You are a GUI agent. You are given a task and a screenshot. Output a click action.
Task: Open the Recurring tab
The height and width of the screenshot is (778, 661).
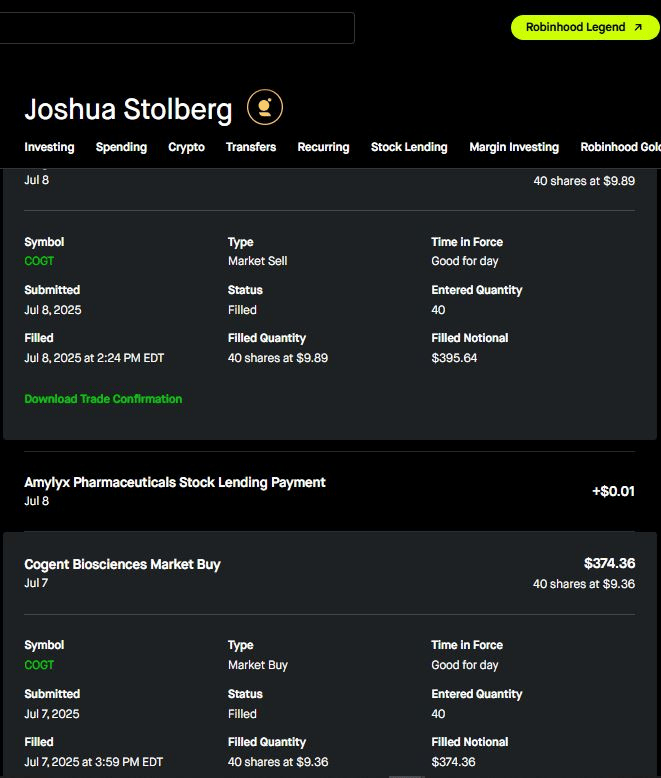(x=323, y=147)
